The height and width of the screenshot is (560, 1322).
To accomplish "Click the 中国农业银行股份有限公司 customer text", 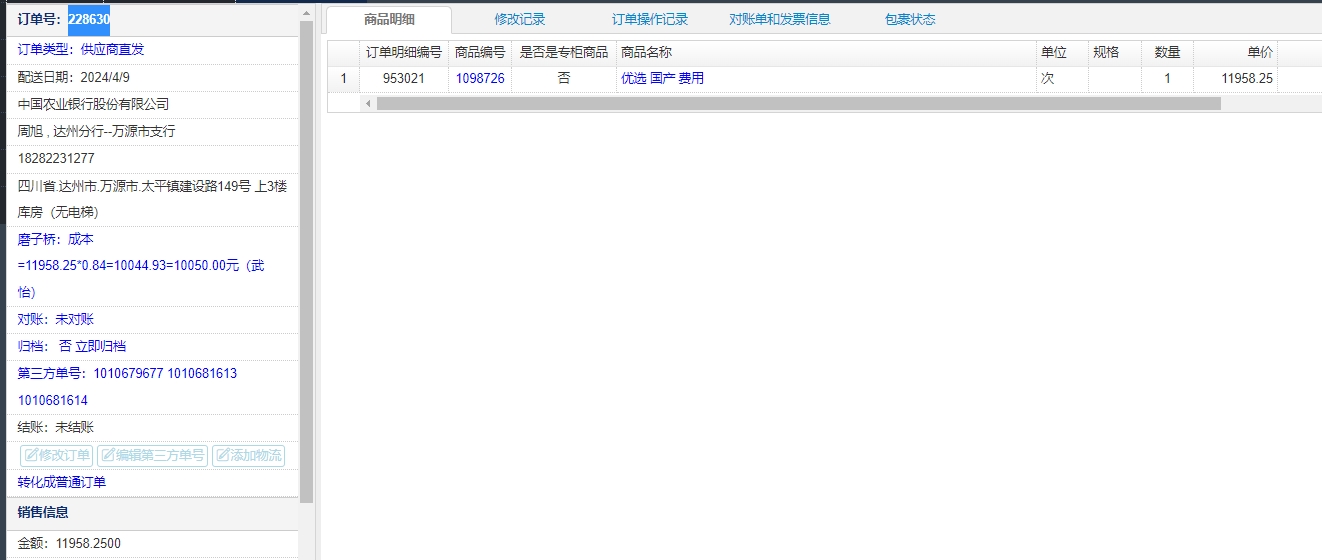I will pyautogui.click(x=93, y=104).
